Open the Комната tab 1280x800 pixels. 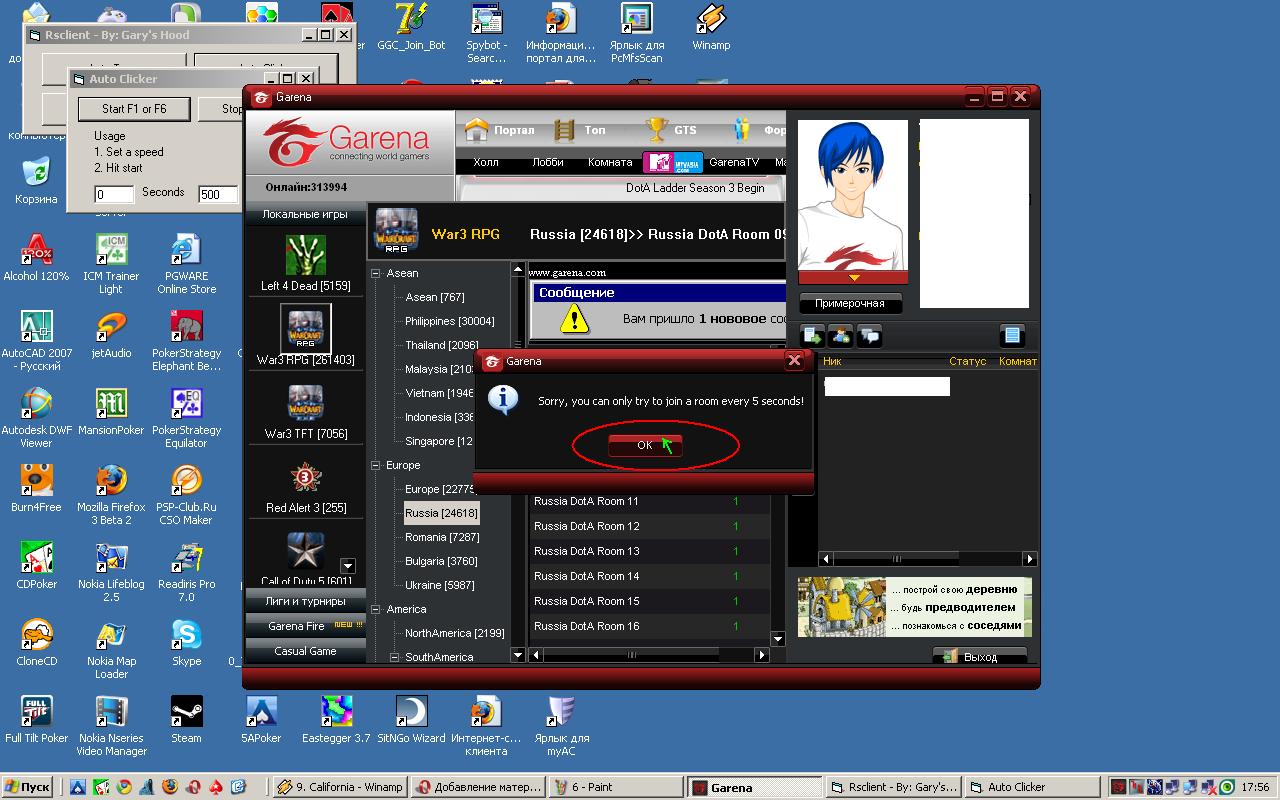click(x=610, y=162)
